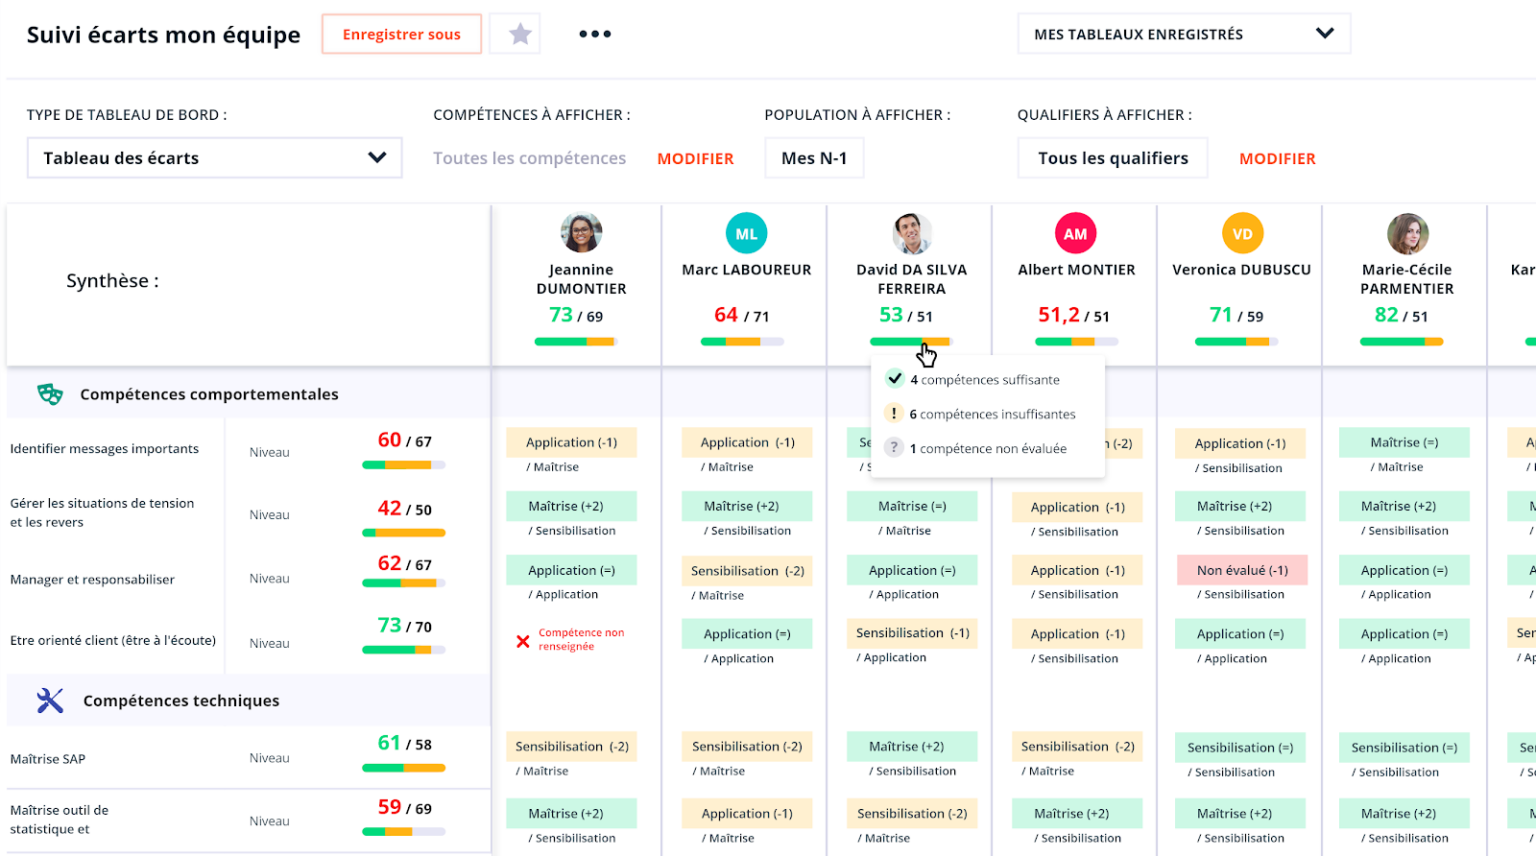Click the AM avatar for Albert MONTIER
The image size is (1536, 856).
click(1075, 234)
